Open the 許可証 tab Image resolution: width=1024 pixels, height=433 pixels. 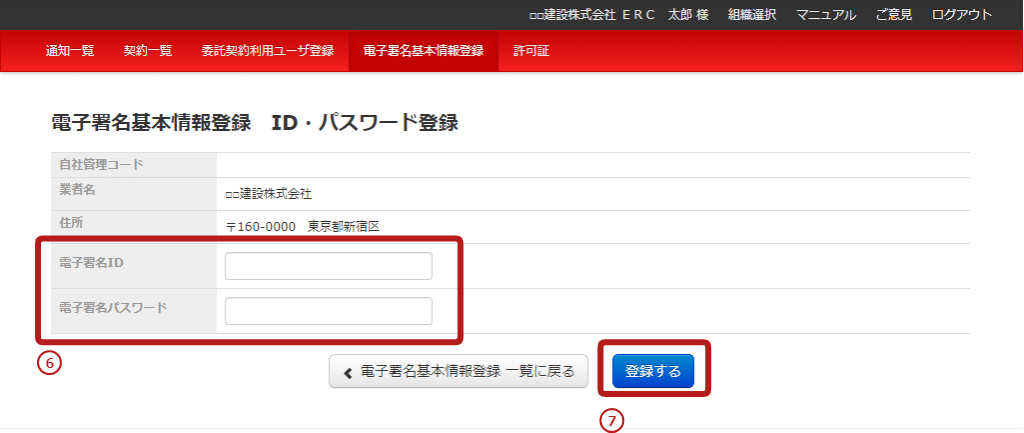coord(531,51)
